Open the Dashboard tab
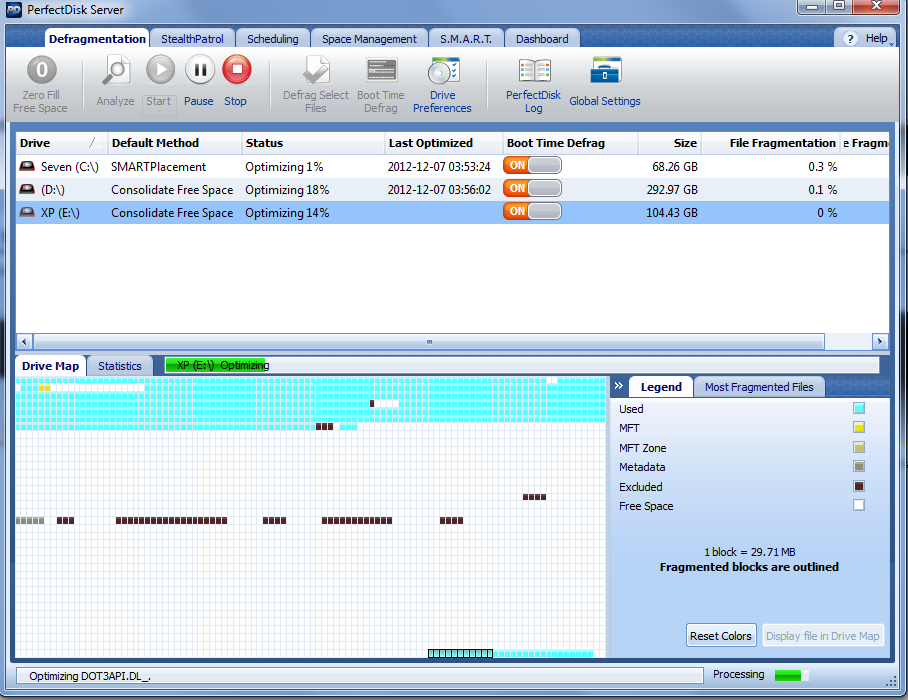The width and height of the screenshot is (908, 700). point(542,39)
